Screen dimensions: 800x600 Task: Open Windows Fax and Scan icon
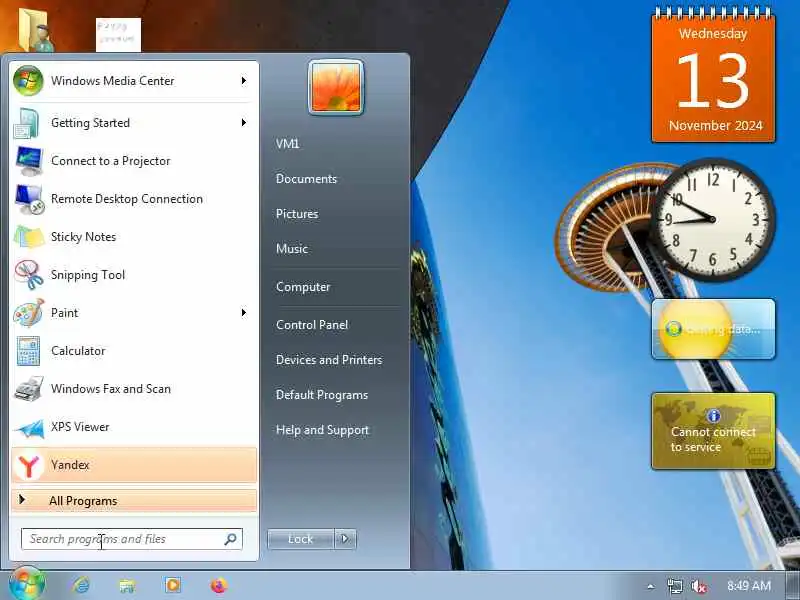click(x=28, y=389)
